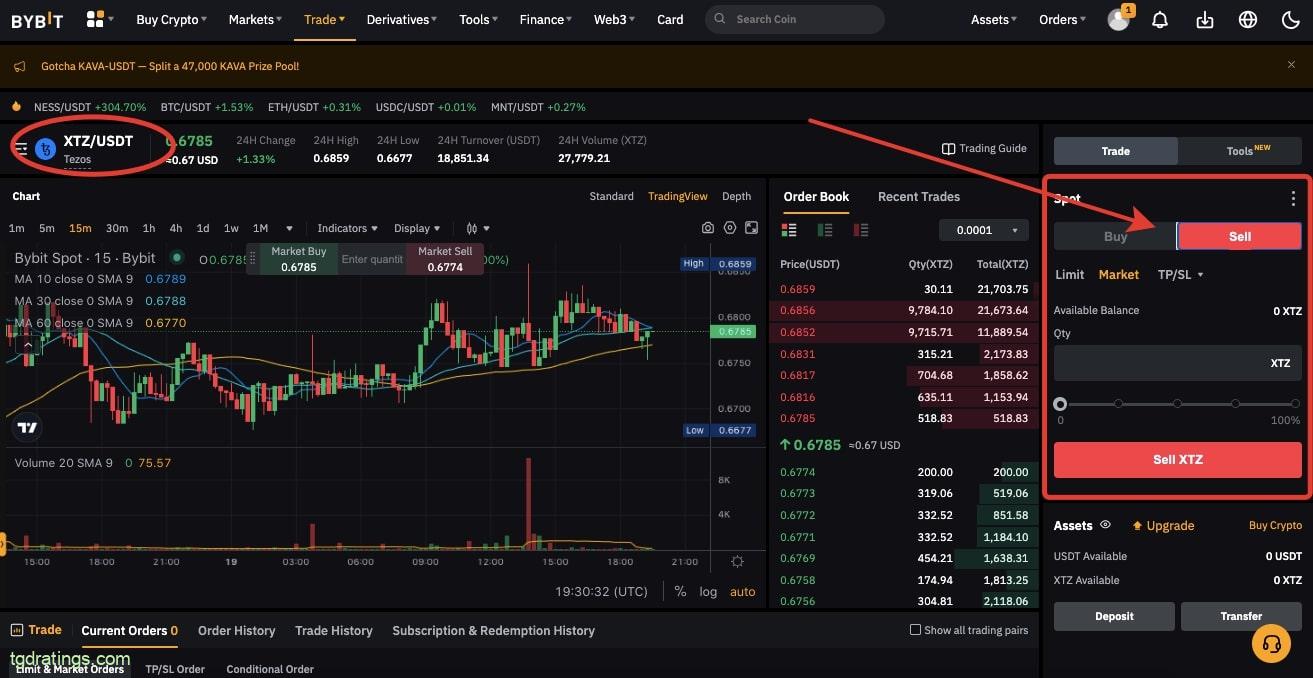The height and width of the screenshot is (678, 1313).
Task: Open user profile avatar
Action: coord(1119,19)
